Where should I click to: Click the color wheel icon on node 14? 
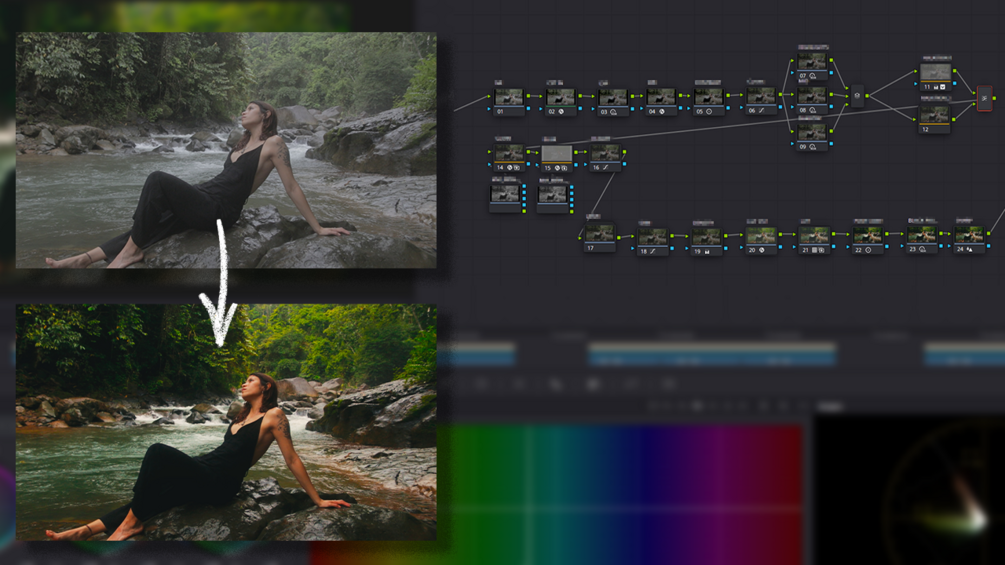(510, 167)
